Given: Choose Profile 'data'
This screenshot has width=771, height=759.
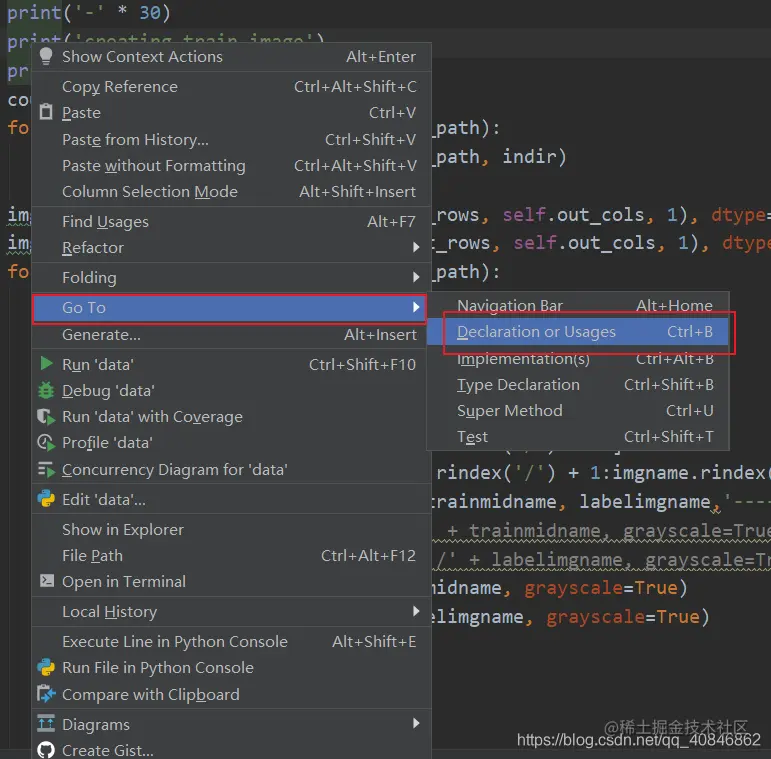Looking at the screenshot, I should click(232, 443).
